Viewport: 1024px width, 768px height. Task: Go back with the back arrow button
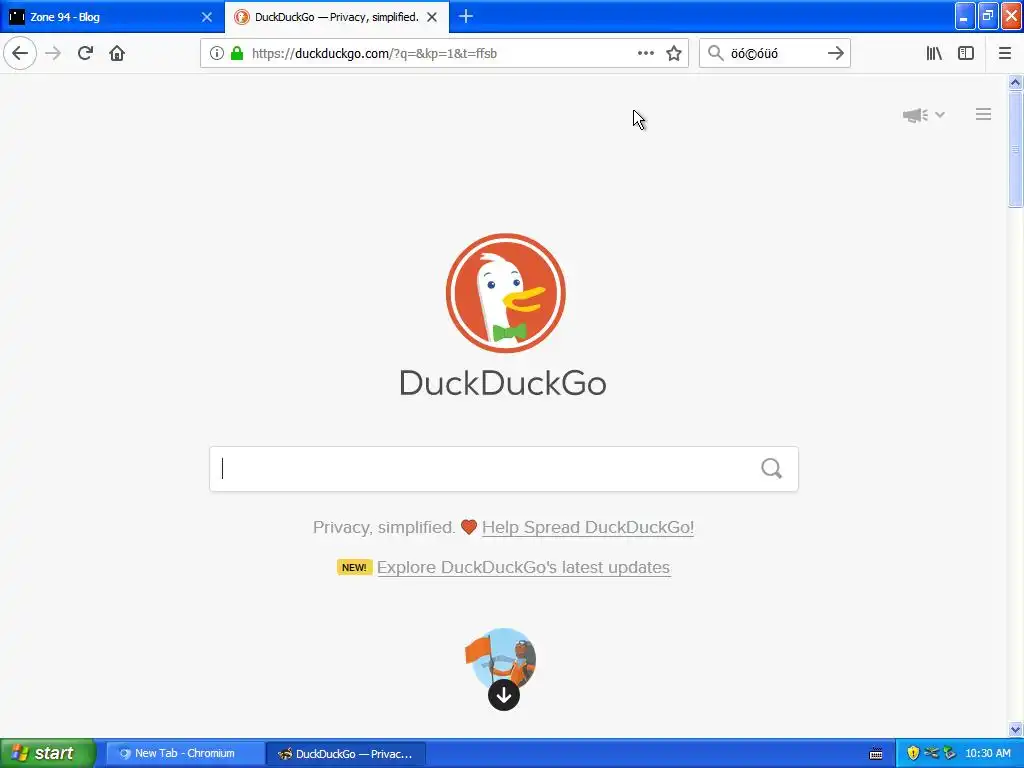tap(20, 53)
